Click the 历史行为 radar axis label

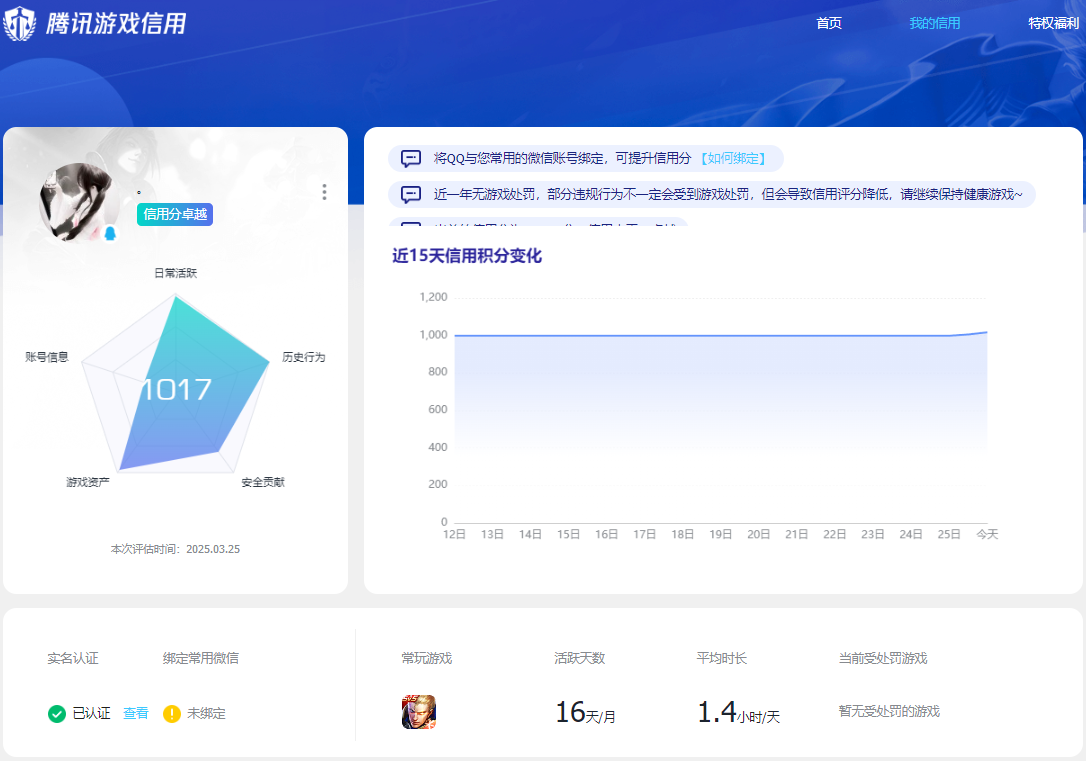point(303,357)
